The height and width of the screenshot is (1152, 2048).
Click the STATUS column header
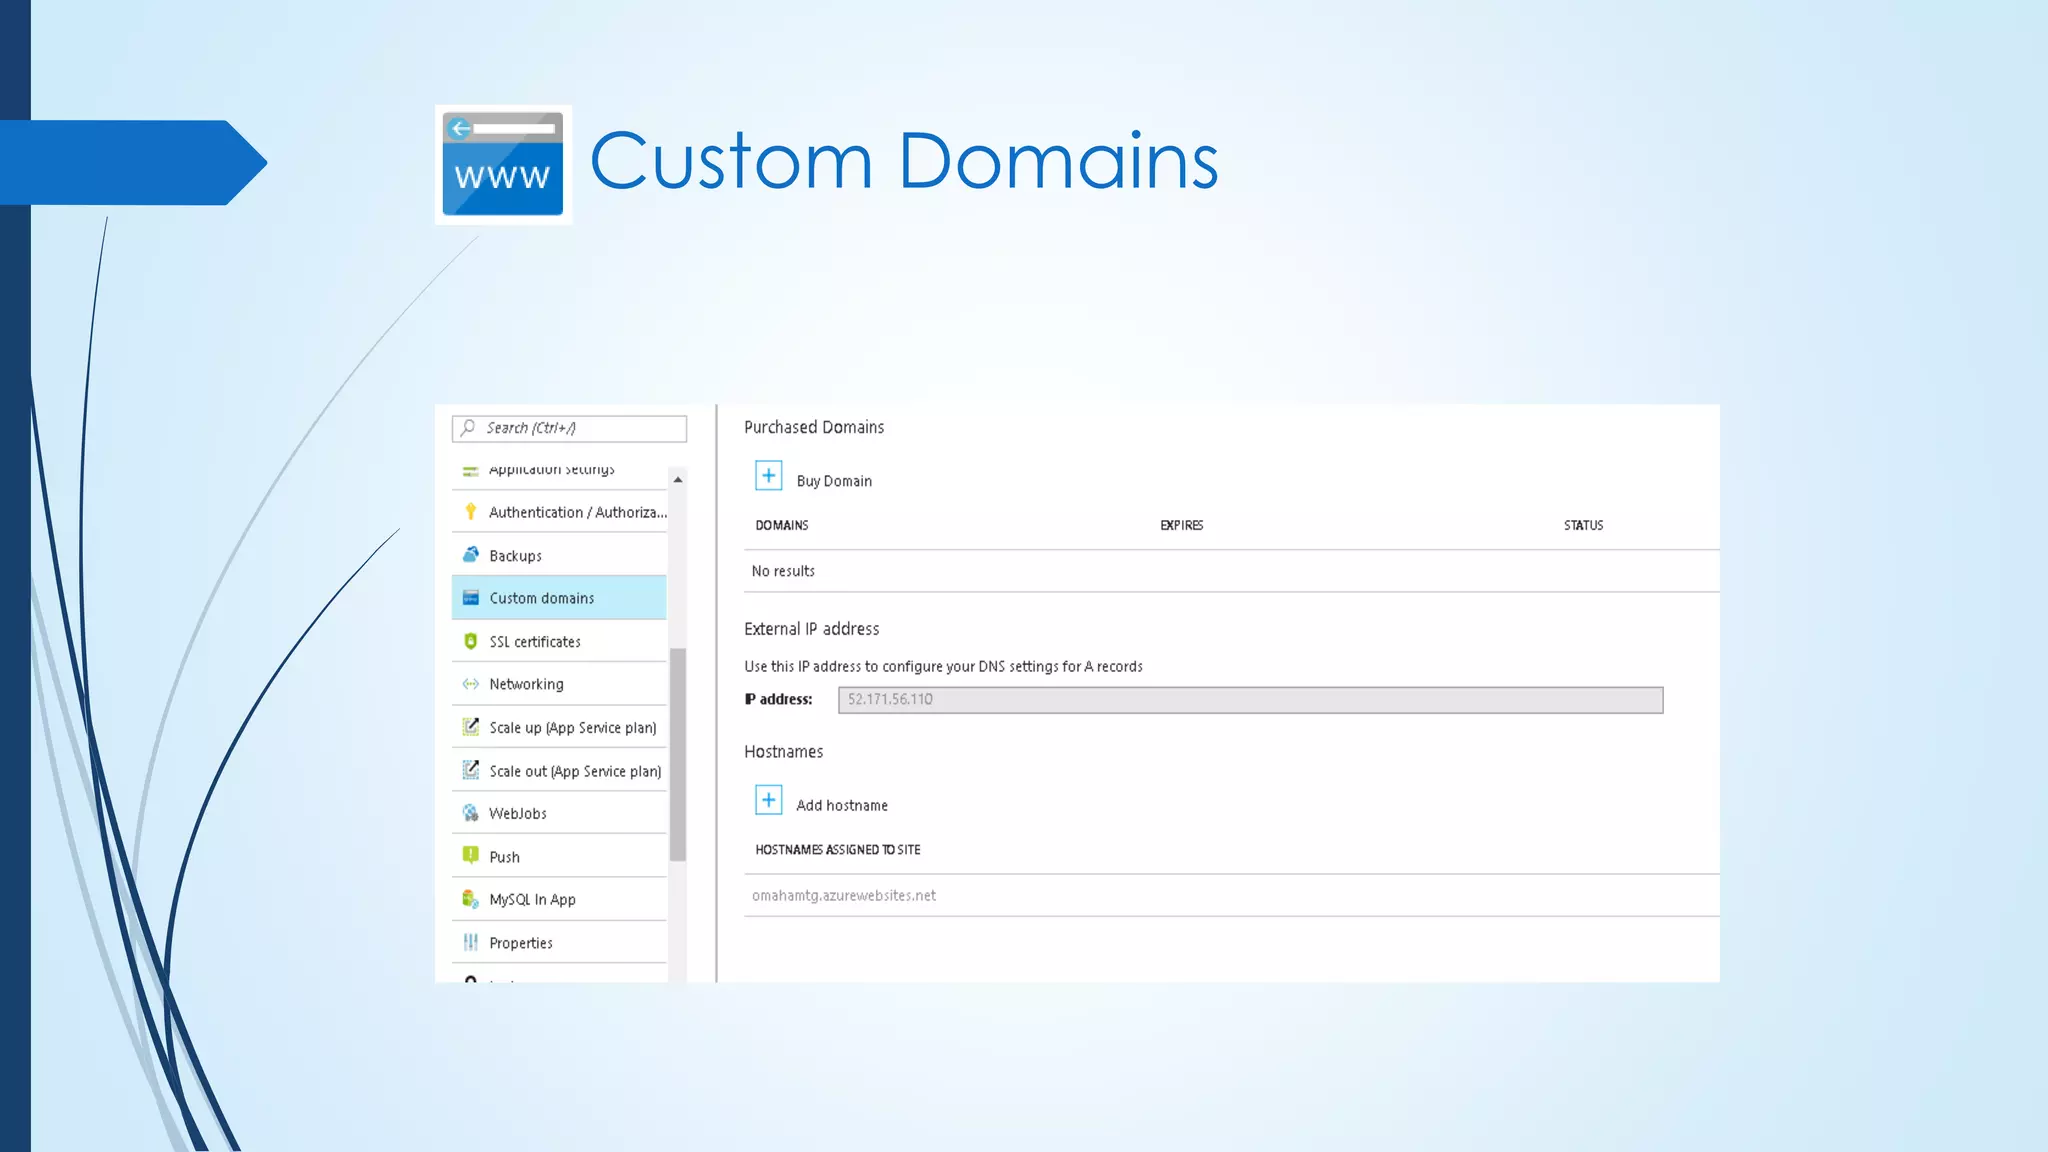click(x=1583, y=525)
